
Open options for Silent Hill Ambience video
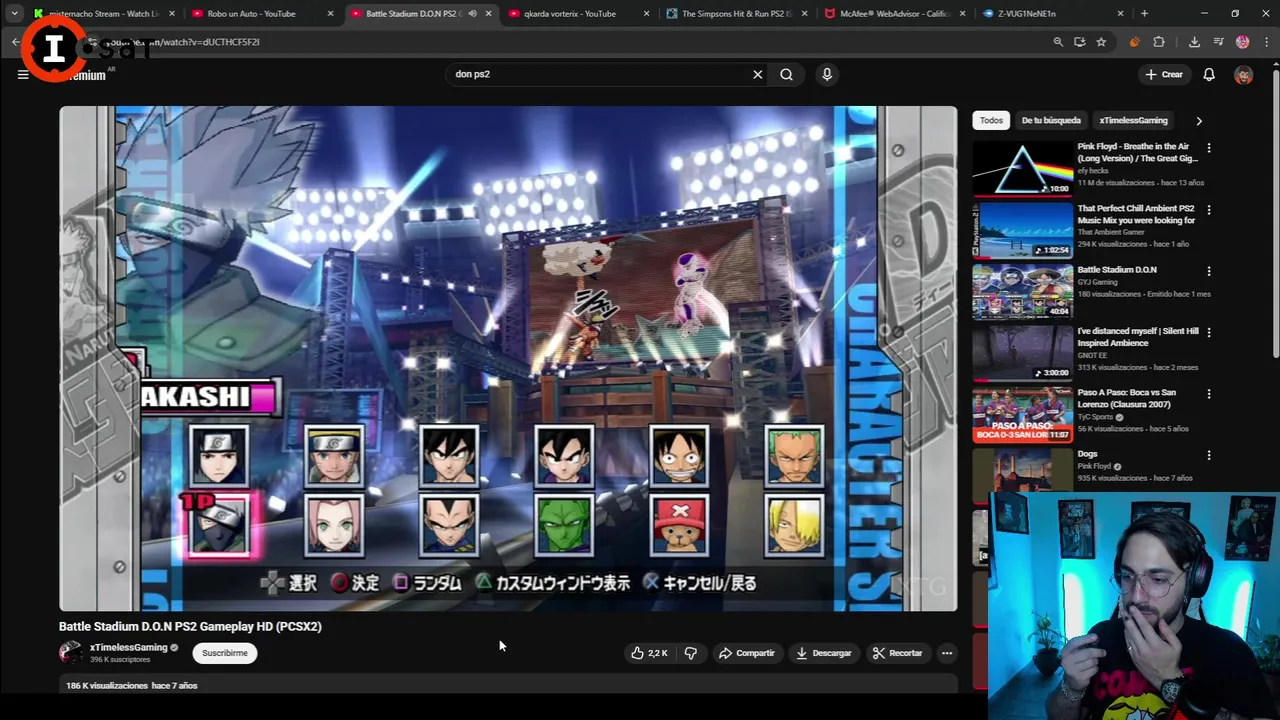[x=1208, y=333]
